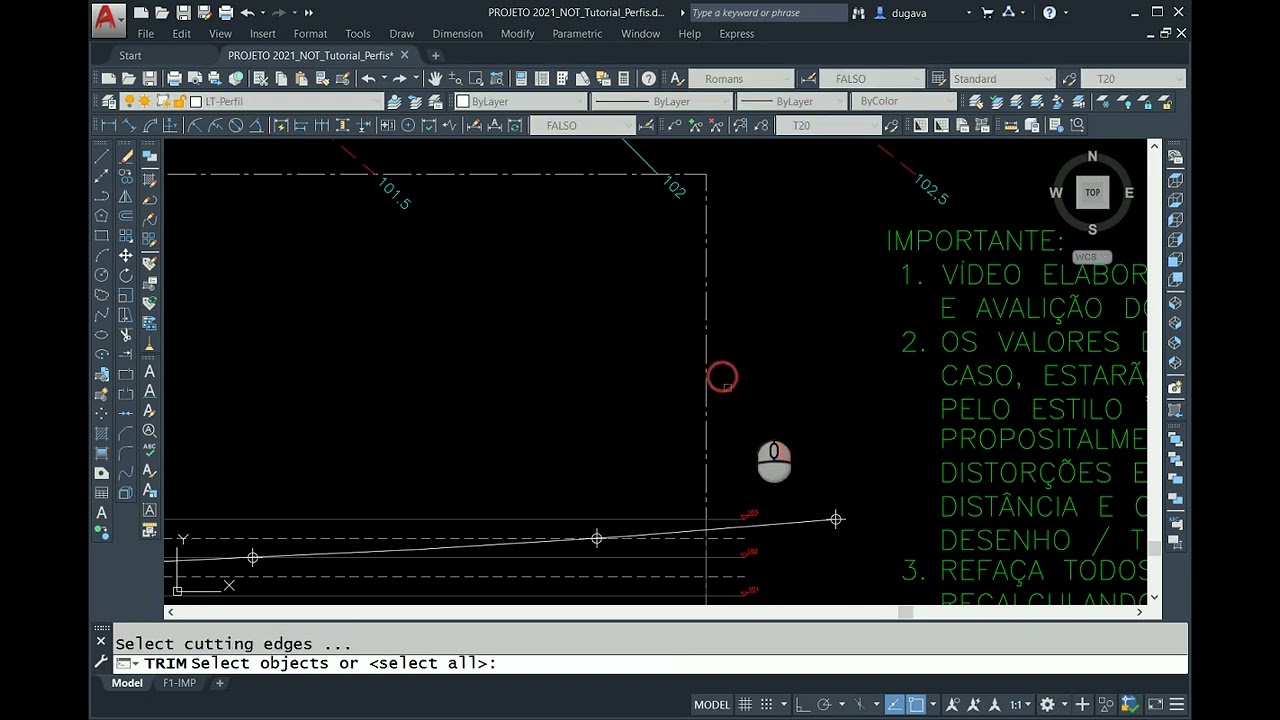Screen dimensions: 1280x720
Task: Select the Line tool in Draw toolbar
Action: tap(101, 156)
